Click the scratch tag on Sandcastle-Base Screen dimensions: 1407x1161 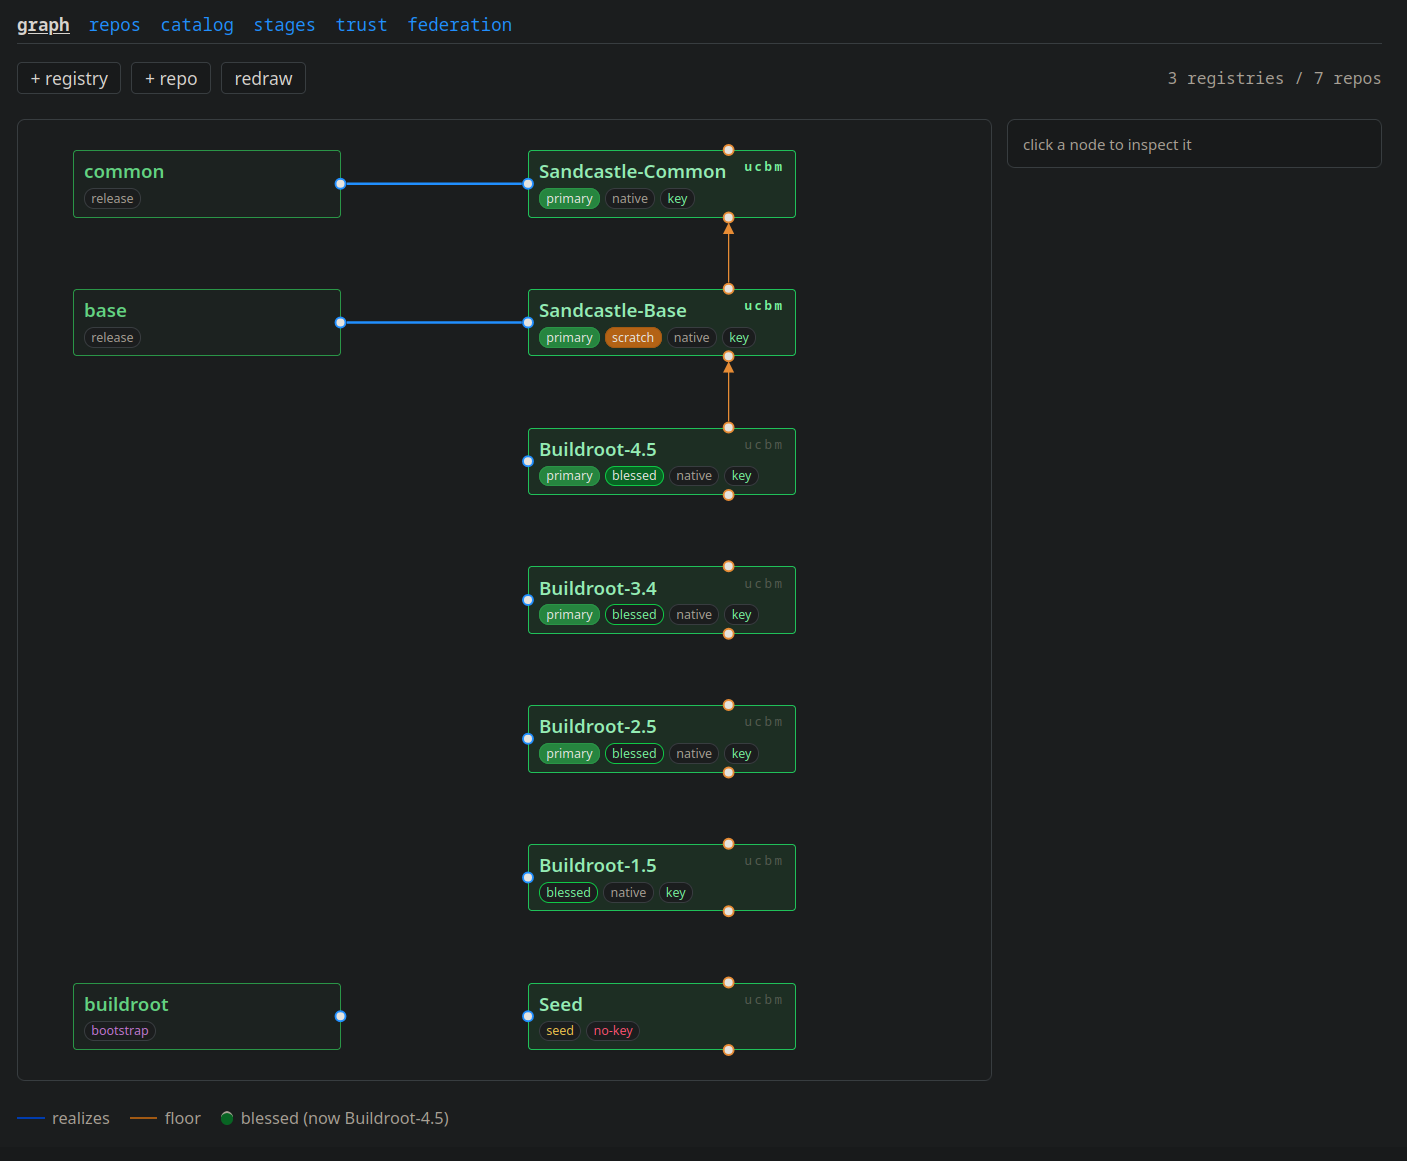[633, 338]
